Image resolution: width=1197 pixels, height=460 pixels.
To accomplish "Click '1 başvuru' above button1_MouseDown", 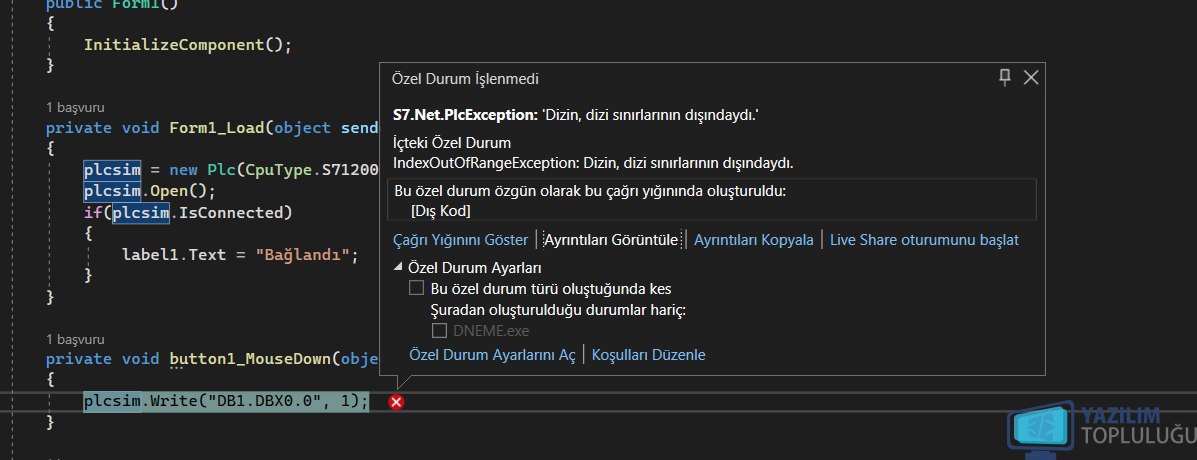I will coord(75,339).
